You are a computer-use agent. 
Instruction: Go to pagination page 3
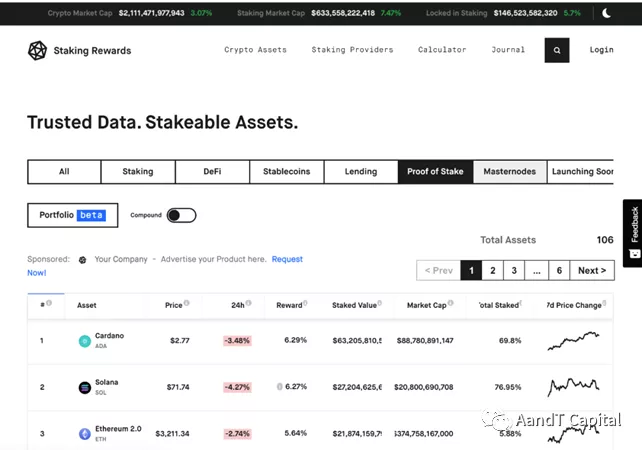[x=514, y=271]
